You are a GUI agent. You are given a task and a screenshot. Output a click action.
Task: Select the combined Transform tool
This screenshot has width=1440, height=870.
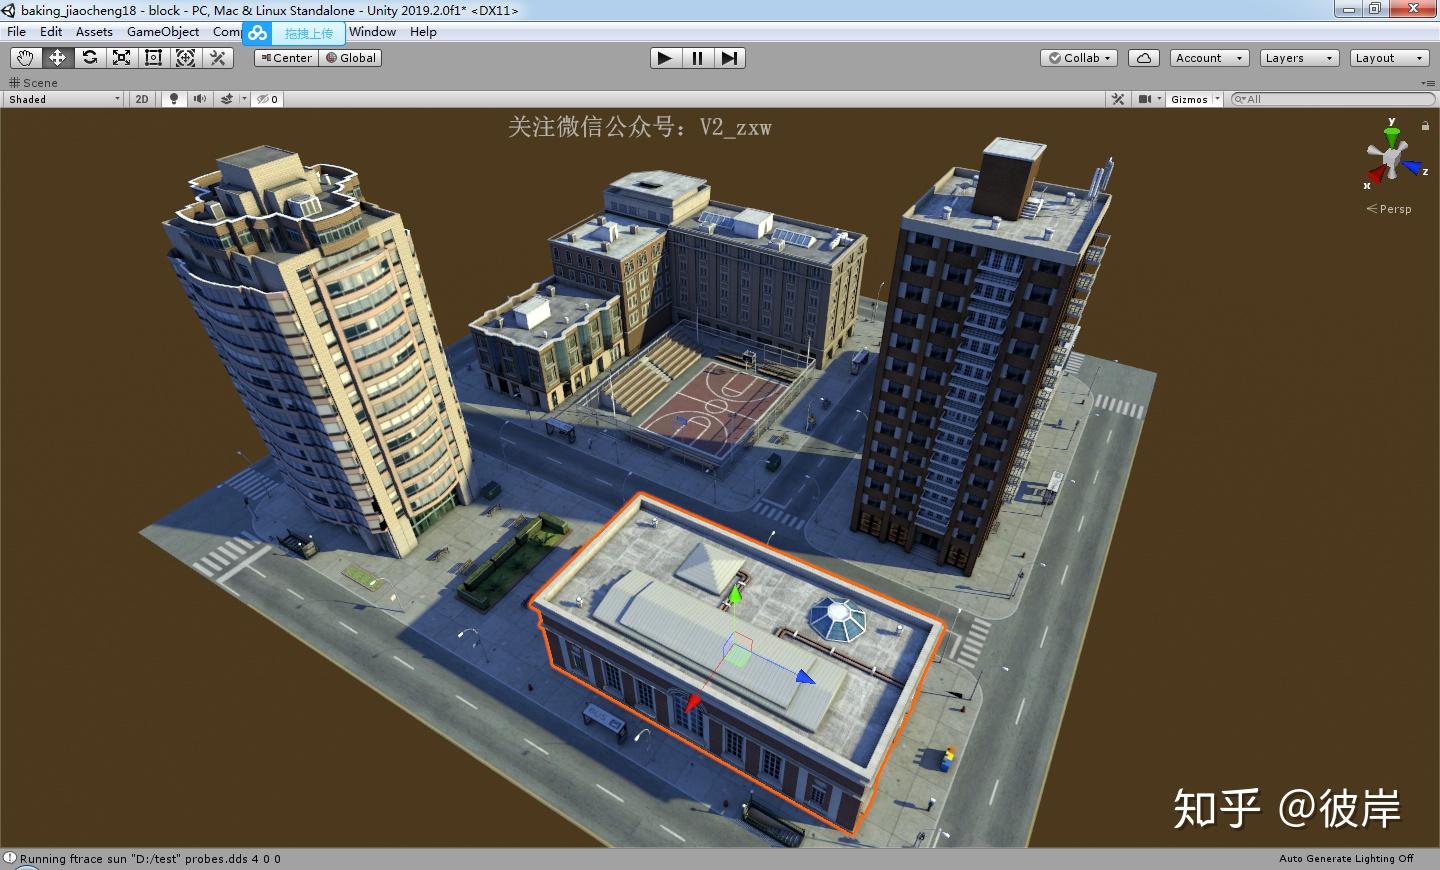pos(186,58)
